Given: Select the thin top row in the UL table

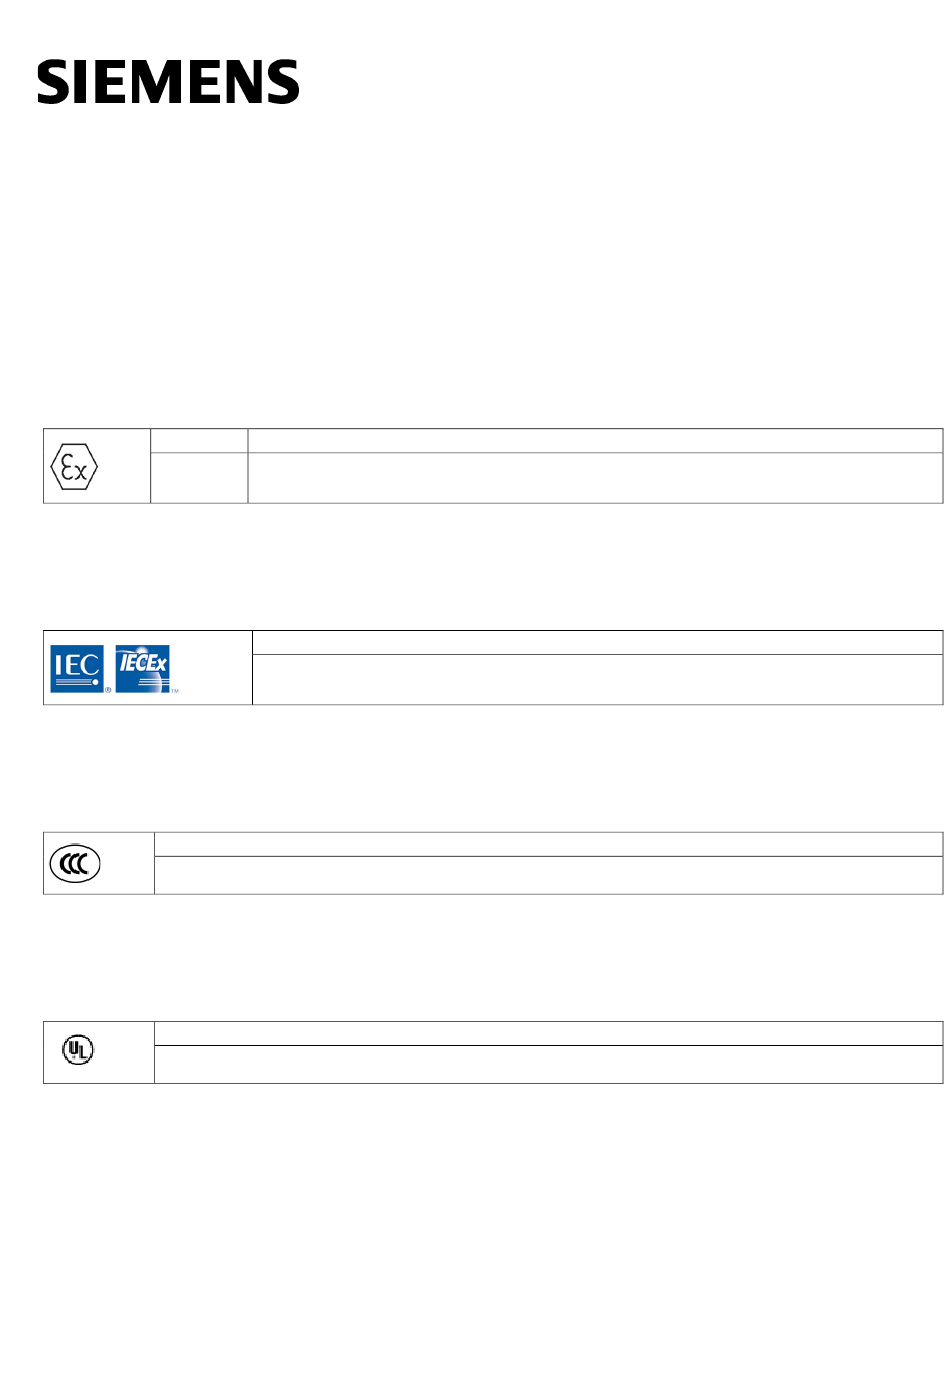Looking at the screenshot, I should (549, 1034).
